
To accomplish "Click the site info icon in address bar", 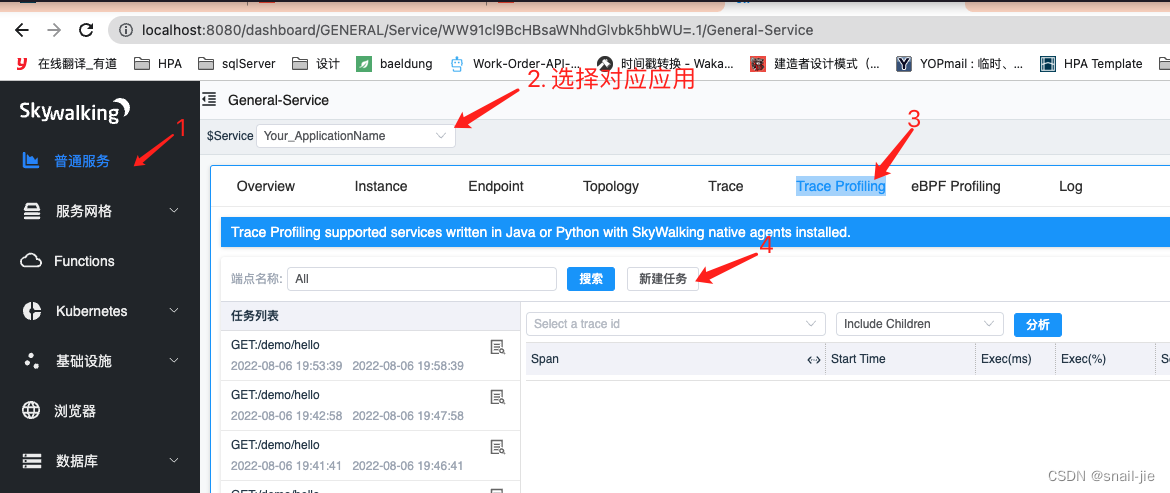I will coord(126,31).
